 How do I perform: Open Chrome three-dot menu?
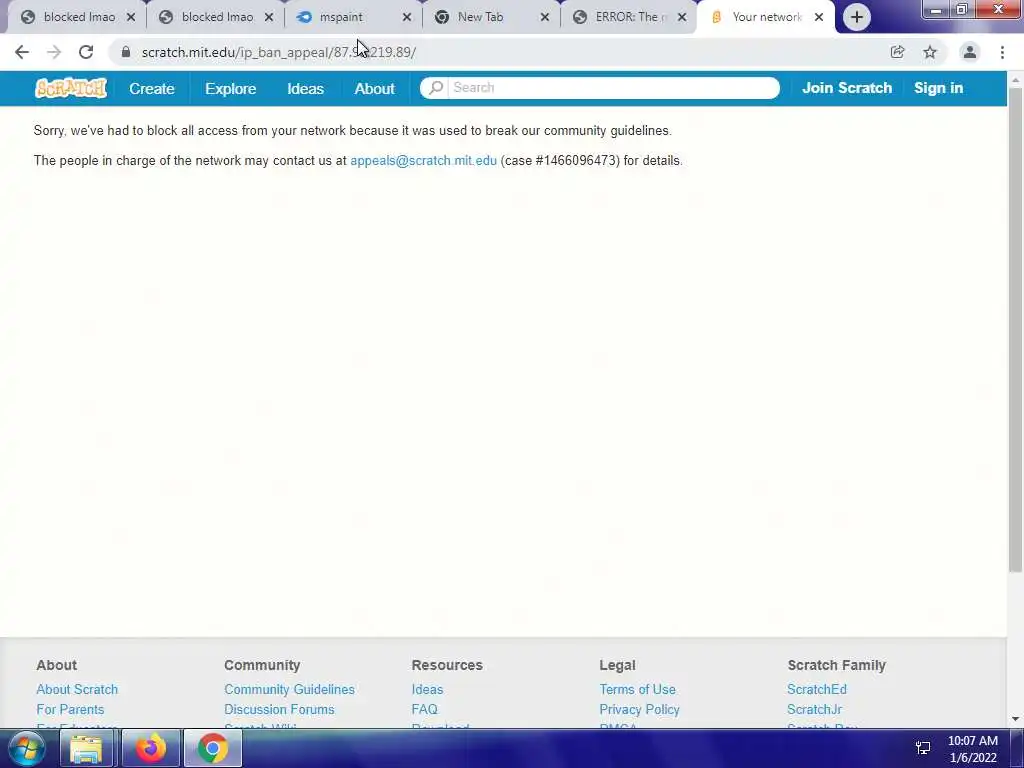(x=1002, y=52)
